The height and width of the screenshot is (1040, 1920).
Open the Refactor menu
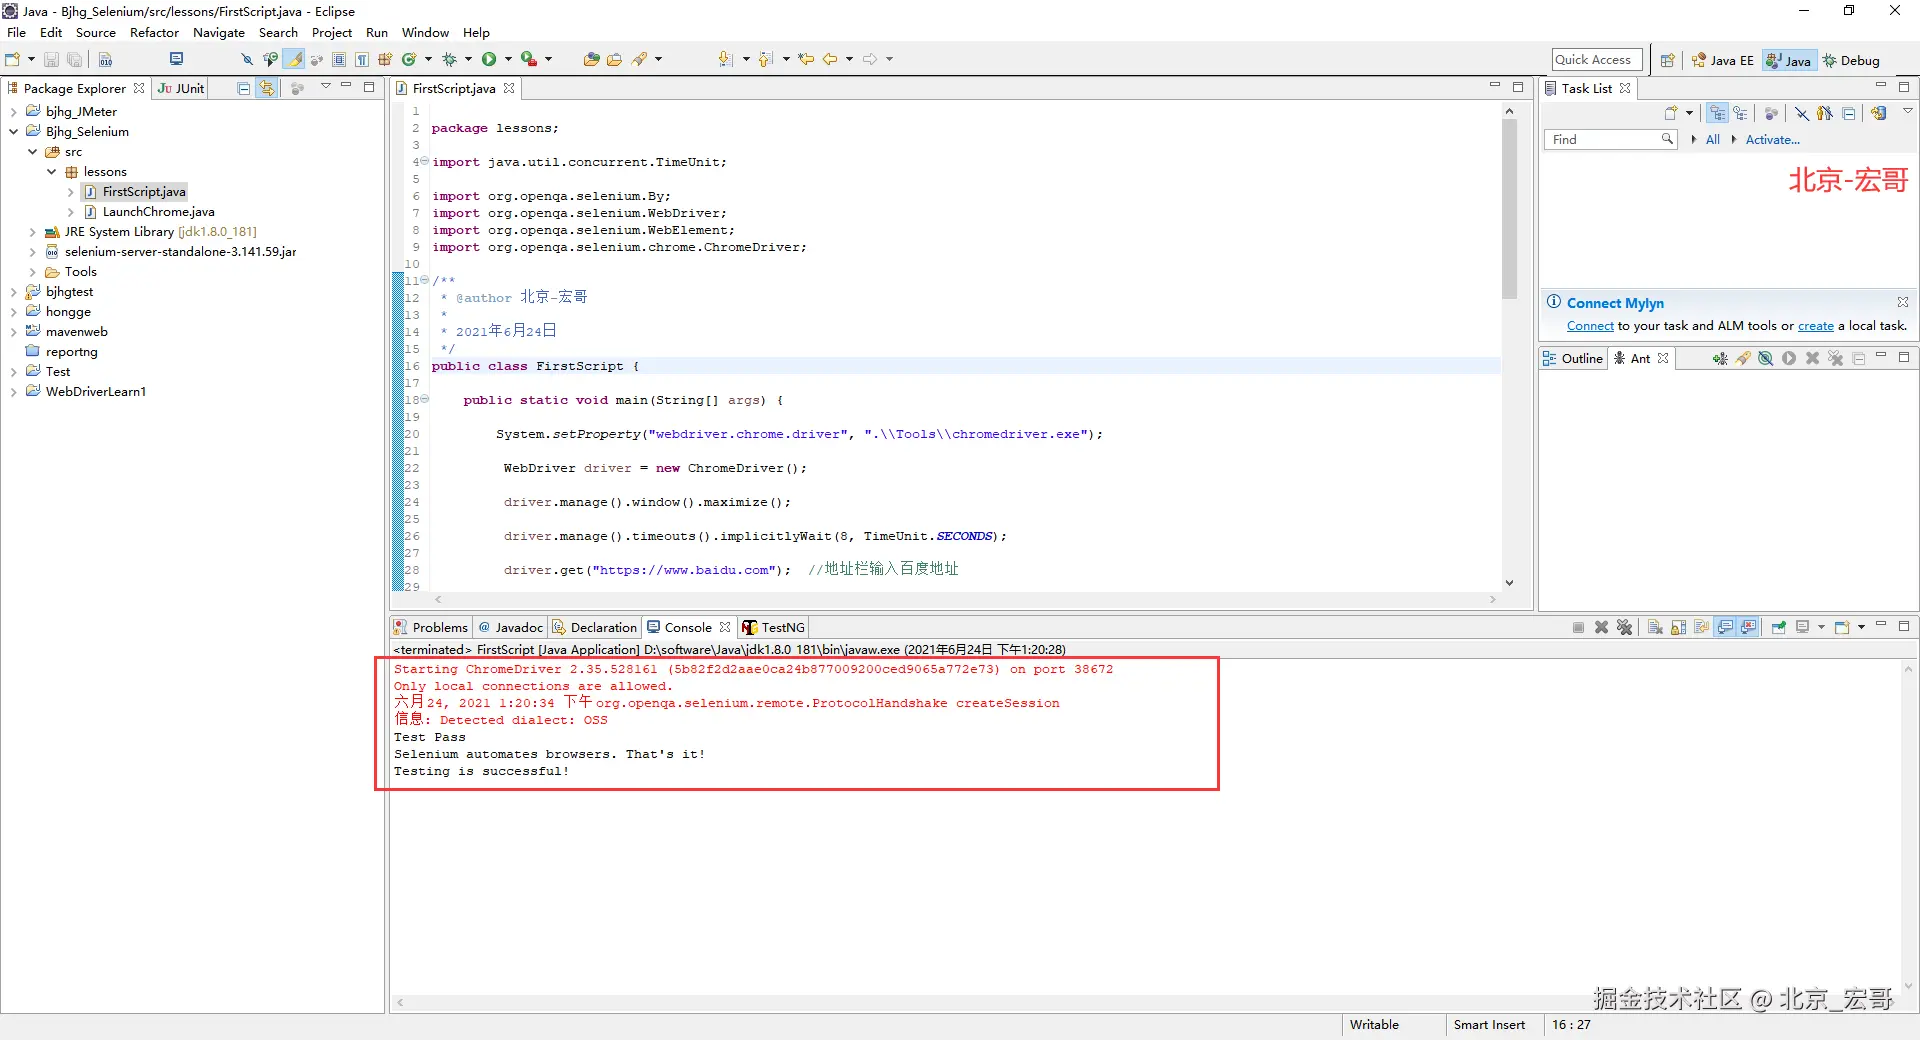(x=154, y=33)
